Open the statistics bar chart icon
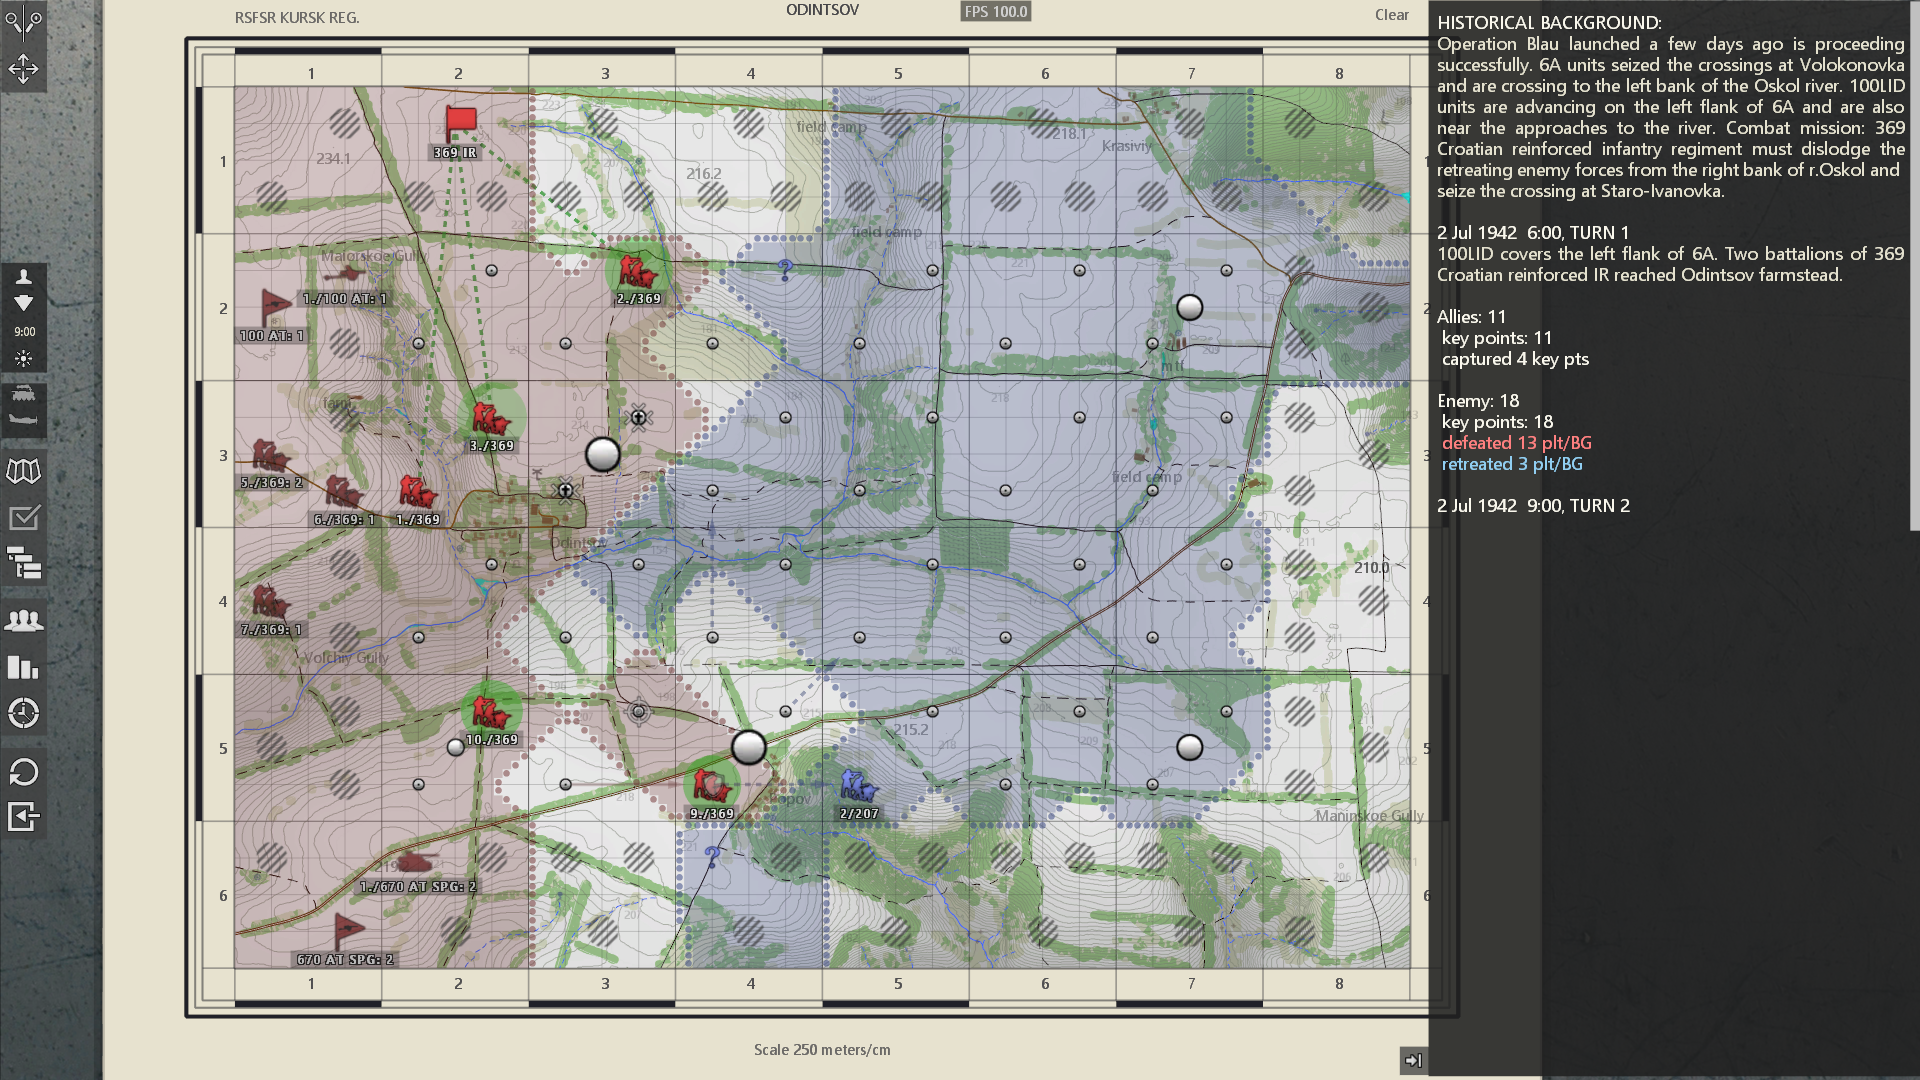Screen dimensions: 1920x1080 click(x=23, y=667)
